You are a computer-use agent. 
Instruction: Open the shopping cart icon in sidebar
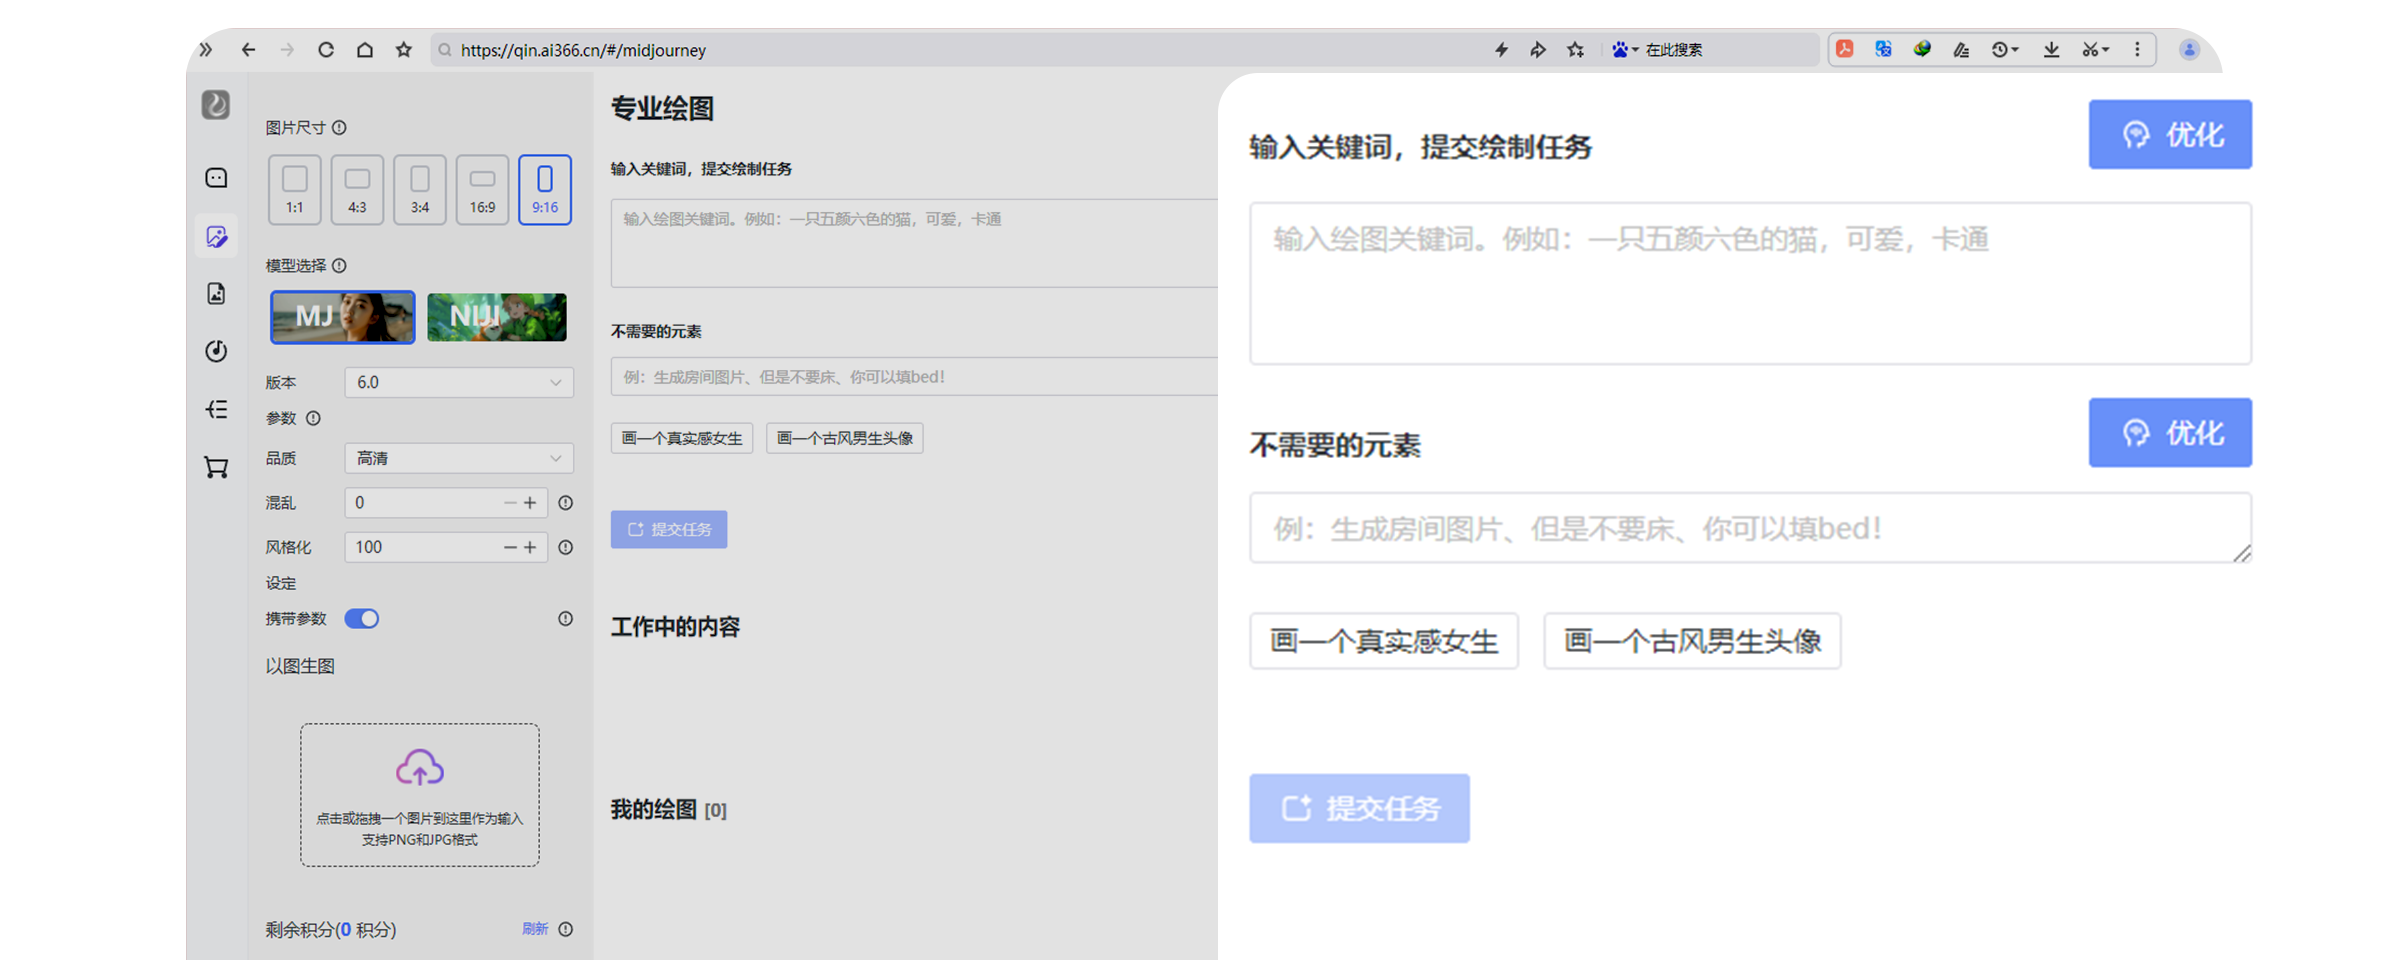tap(216, 467)
